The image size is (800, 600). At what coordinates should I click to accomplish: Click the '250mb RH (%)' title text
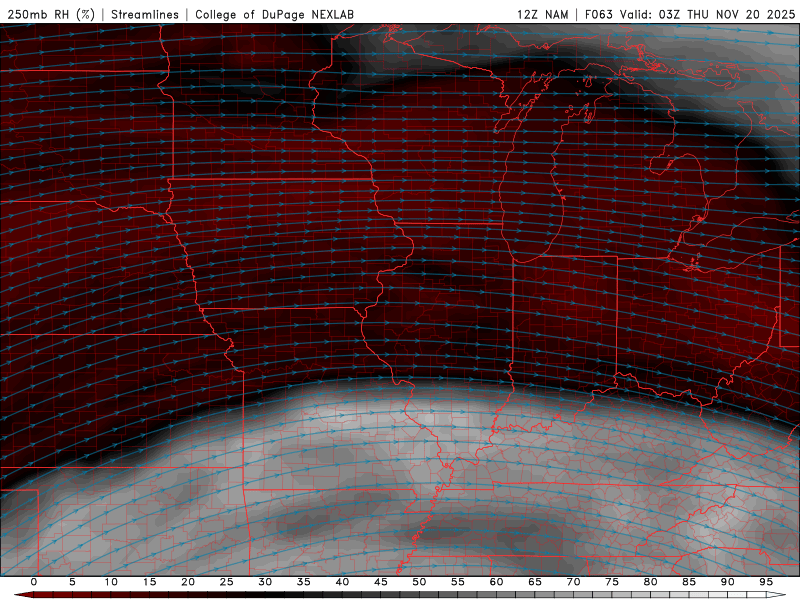tap(51, 14)
